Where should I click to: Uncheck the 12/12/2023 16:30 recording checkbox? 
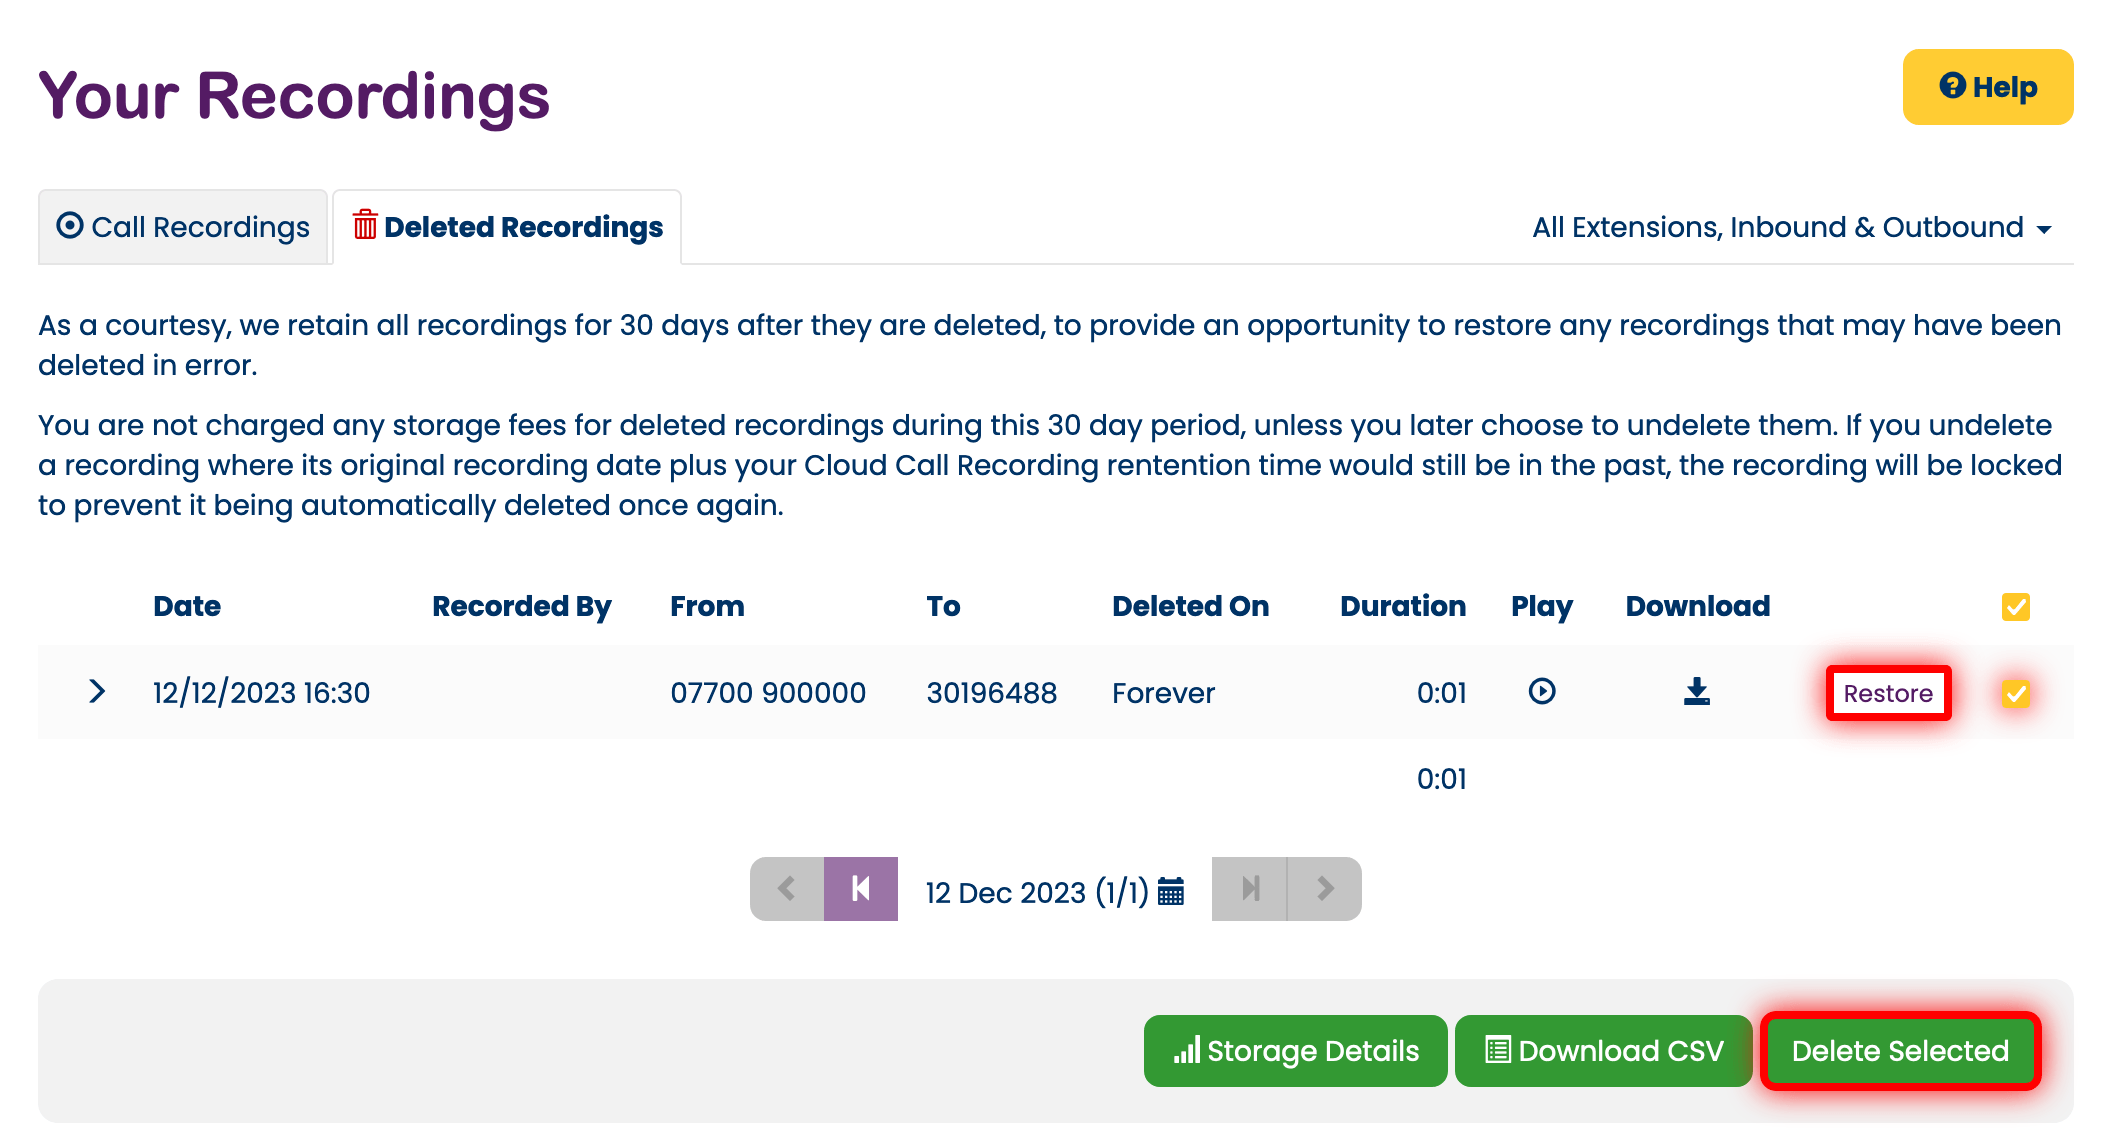click(2015, 693)
